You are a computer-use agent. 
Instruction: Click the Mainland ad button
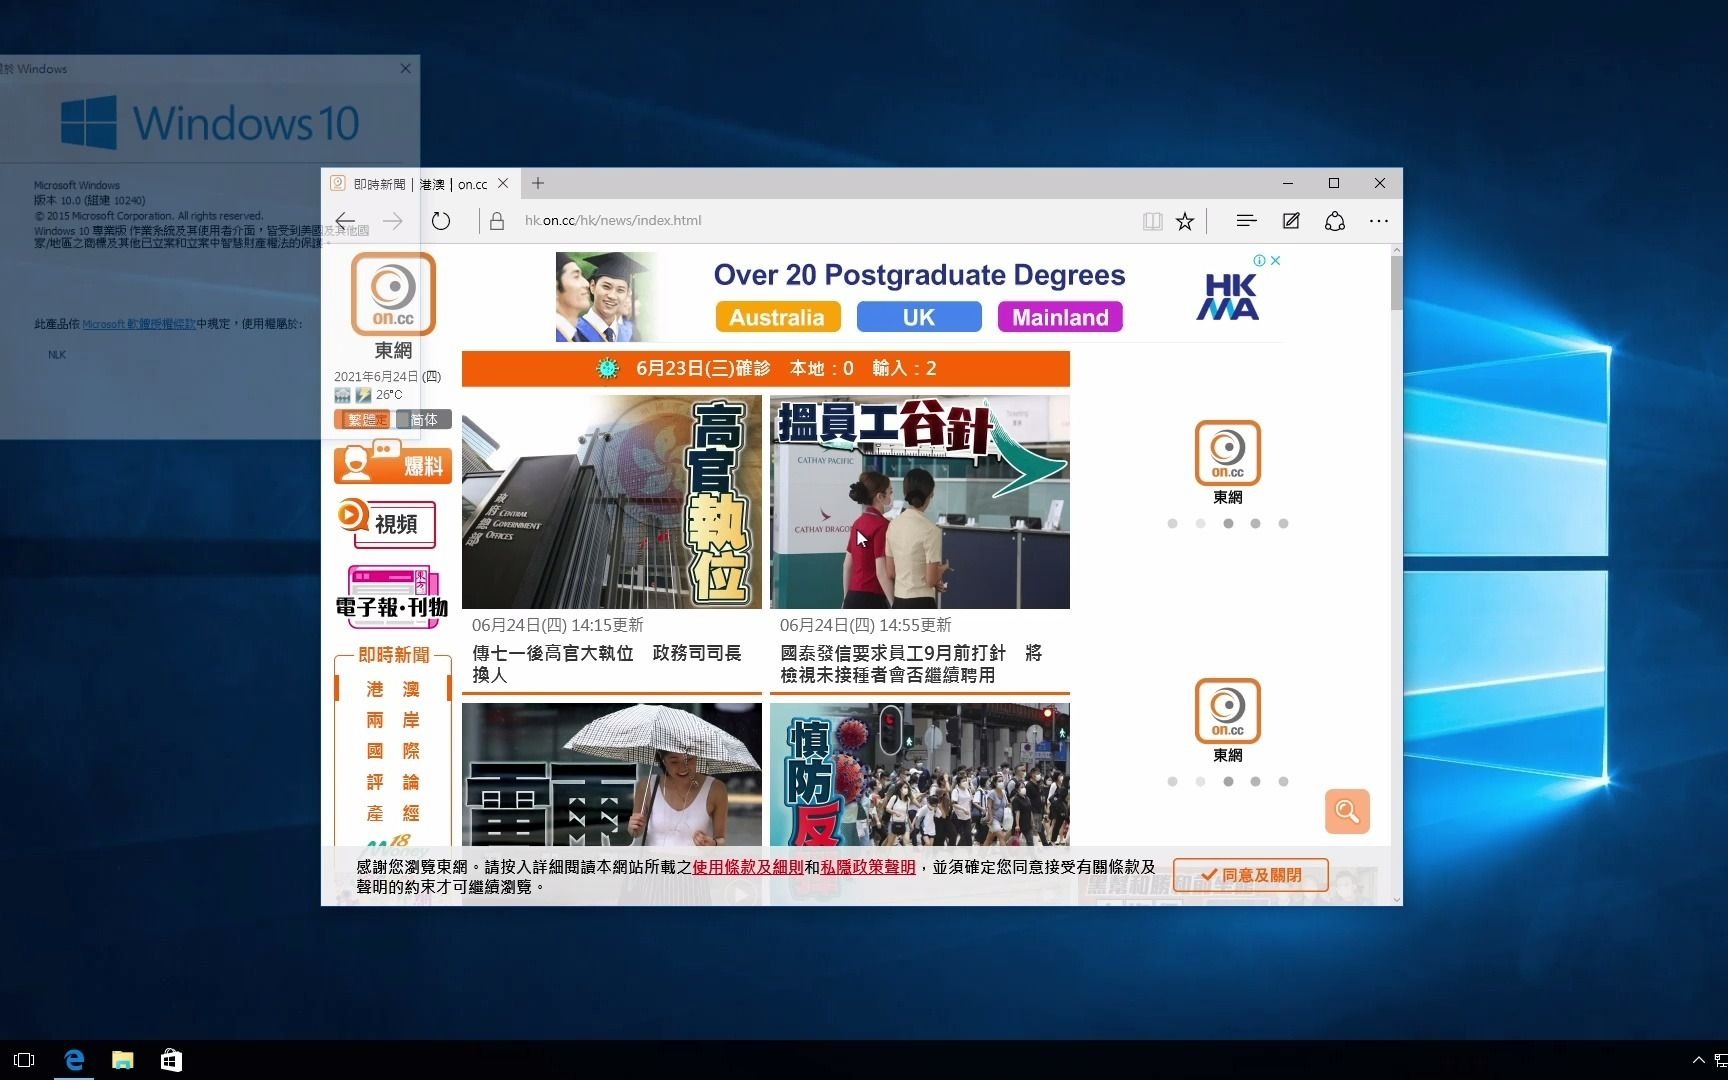[x=1060, y=317]
